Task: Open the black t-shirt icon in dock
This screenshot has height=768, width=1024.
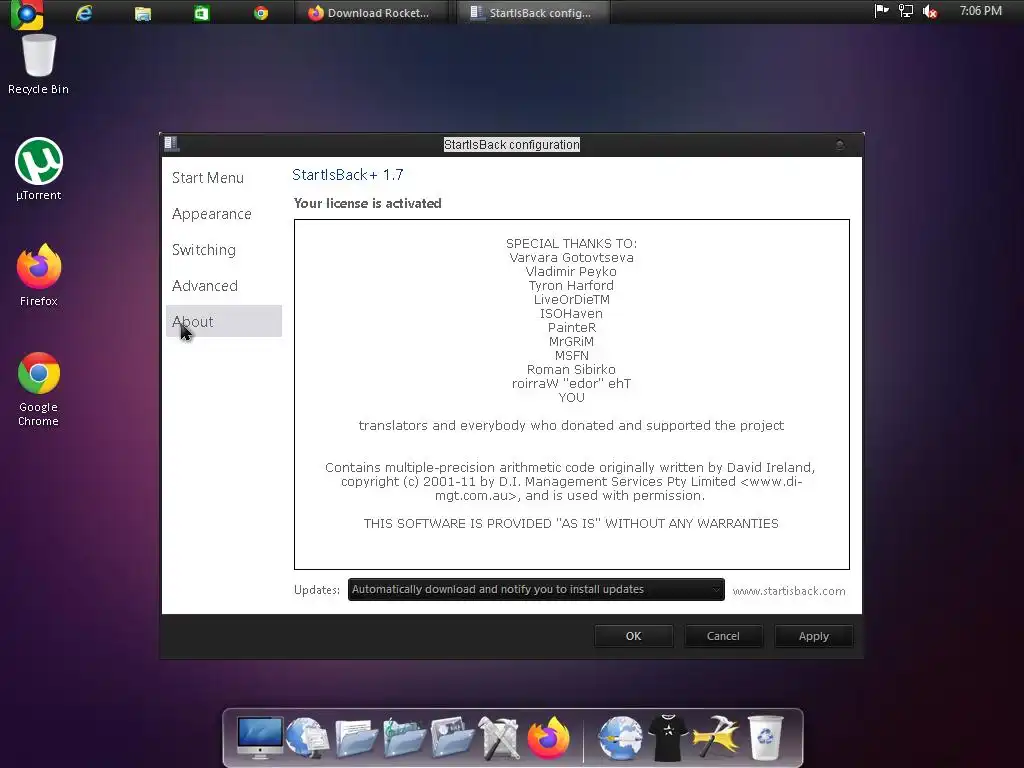Action: [667, 738]
